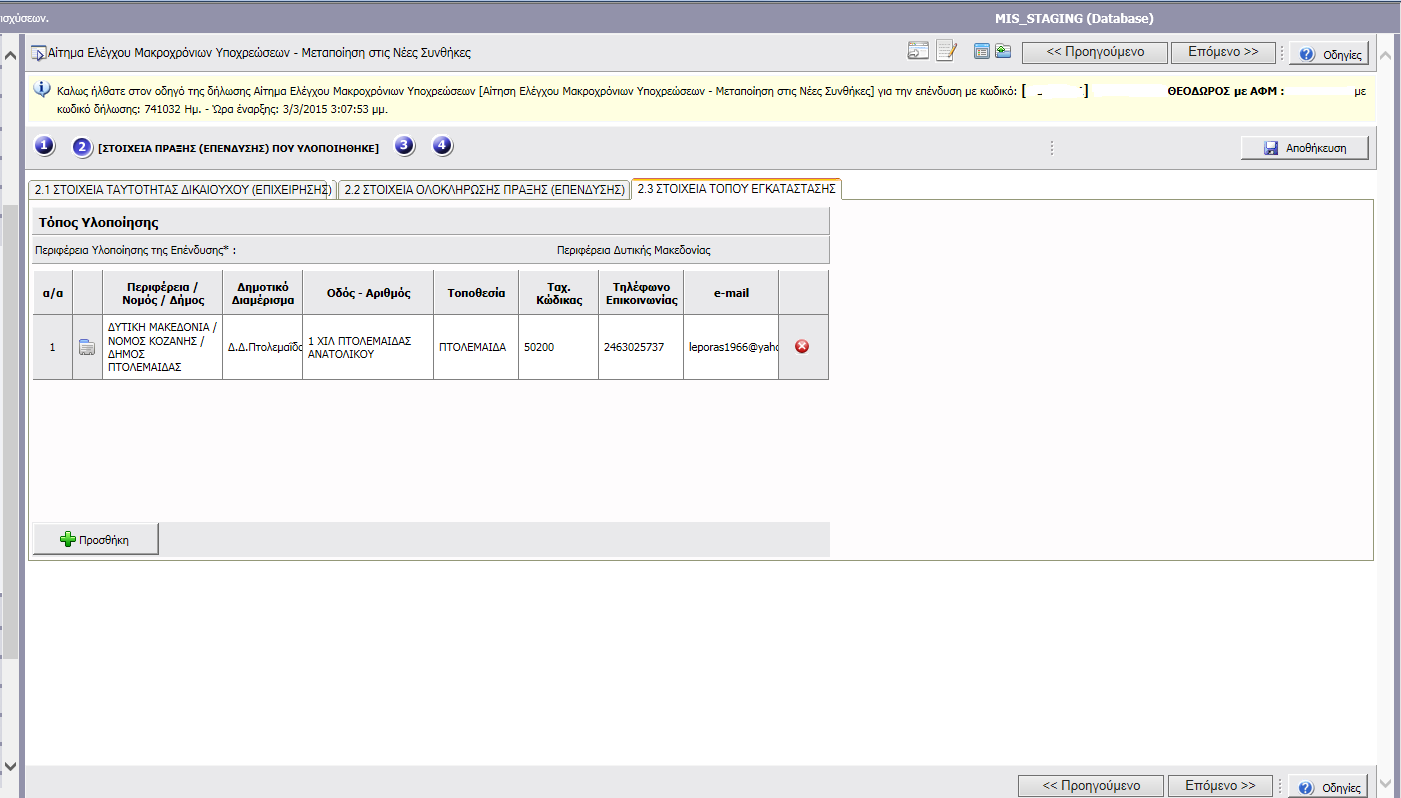The height and width of the screenshot is (798, 1401).
Task: Select the 1 ΧΙΛ ΠΤΟΛΕΜΑΙΔΑΣ ΑΝΑΤΟΛΙΚΟΥ cell
Action: pos(368,347)
